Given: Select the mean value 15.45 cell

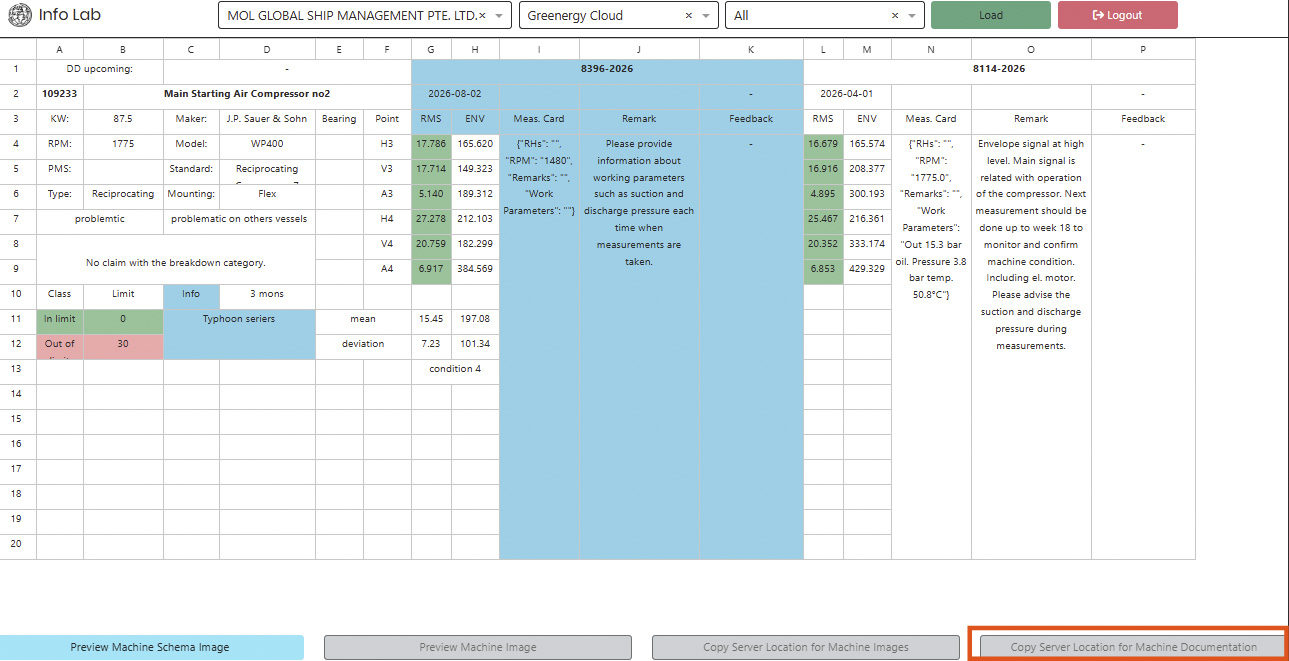Looking at the screenshot, I should [x=431, y=319].
